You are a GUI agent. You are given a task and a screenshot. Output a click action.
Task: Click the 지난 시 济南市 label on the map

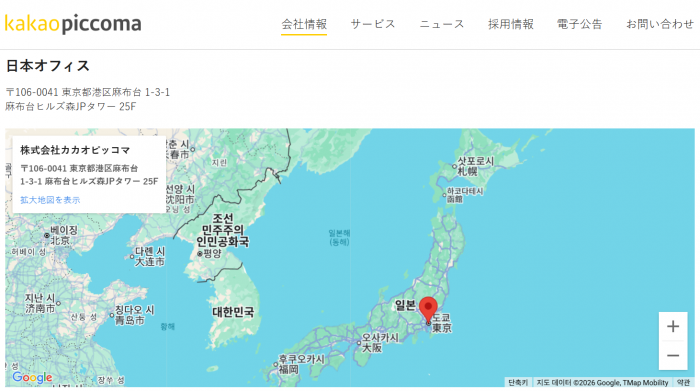tap(40, 303)
